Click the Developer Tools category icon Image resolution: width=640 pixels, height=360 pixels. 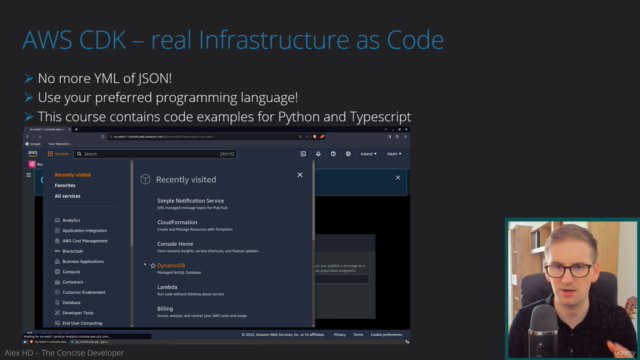[x=57, y=313]
